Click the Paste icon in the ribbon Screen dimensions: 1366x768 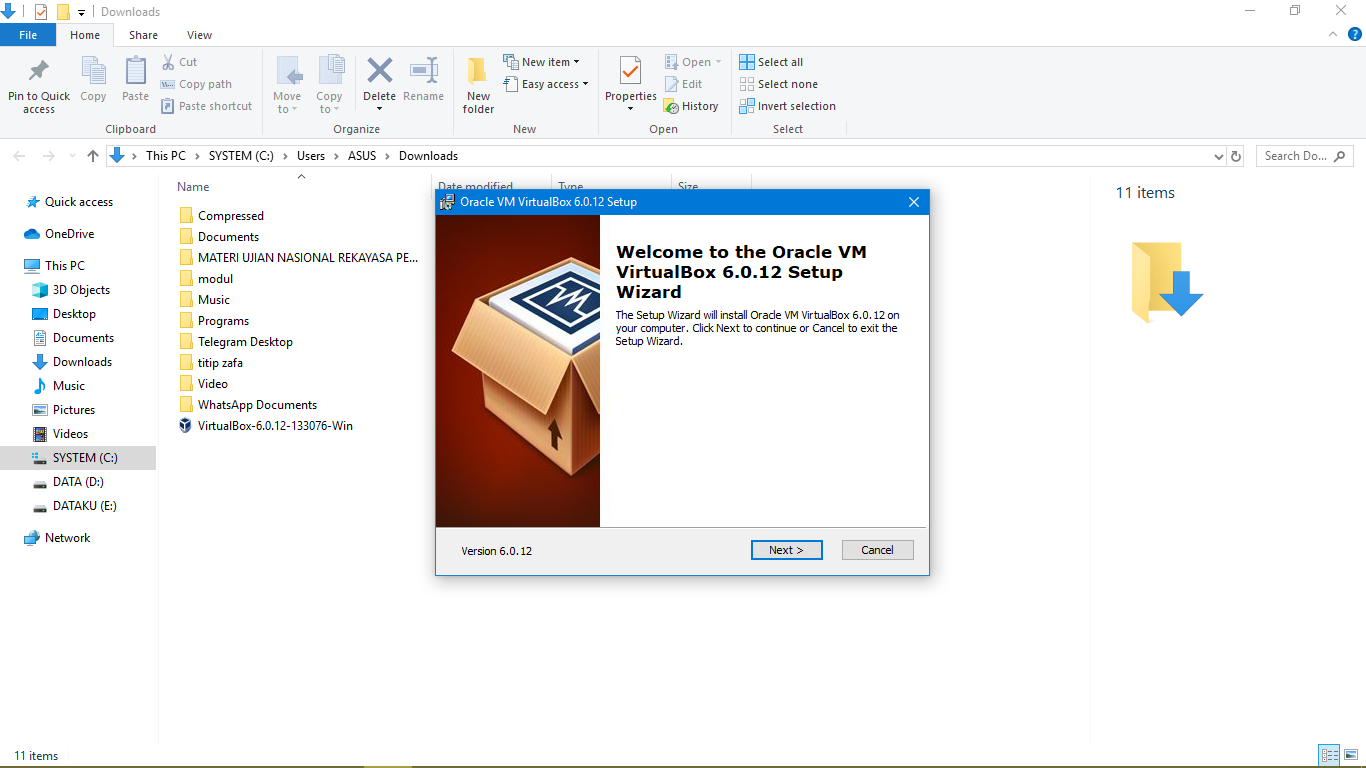coord(134,80)
